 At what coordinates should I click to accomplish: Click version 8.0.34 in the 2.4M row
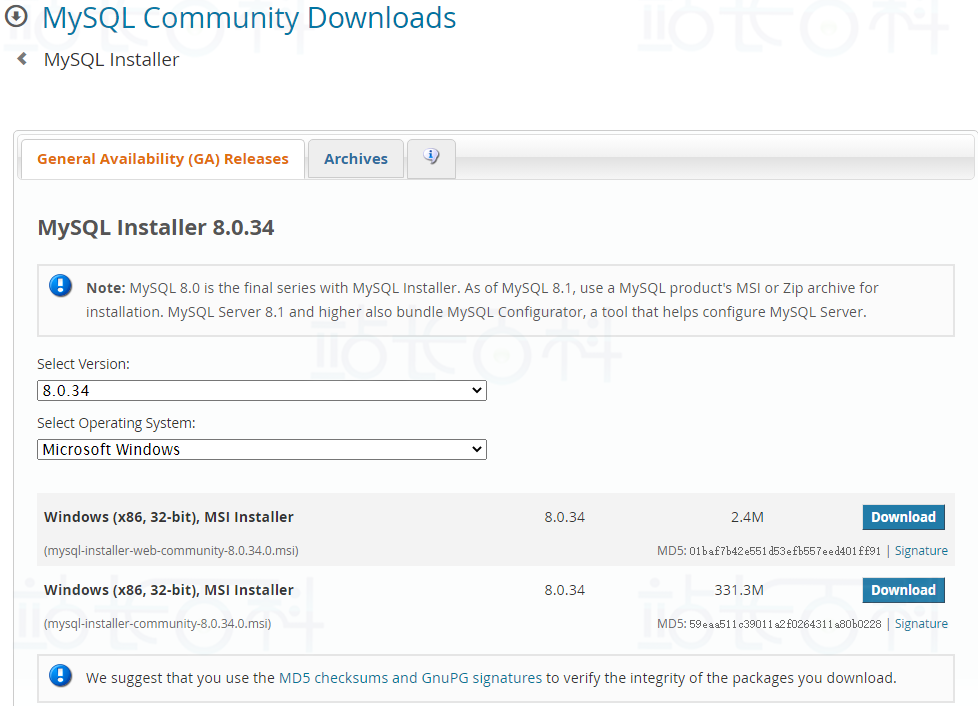pos(564,517)
